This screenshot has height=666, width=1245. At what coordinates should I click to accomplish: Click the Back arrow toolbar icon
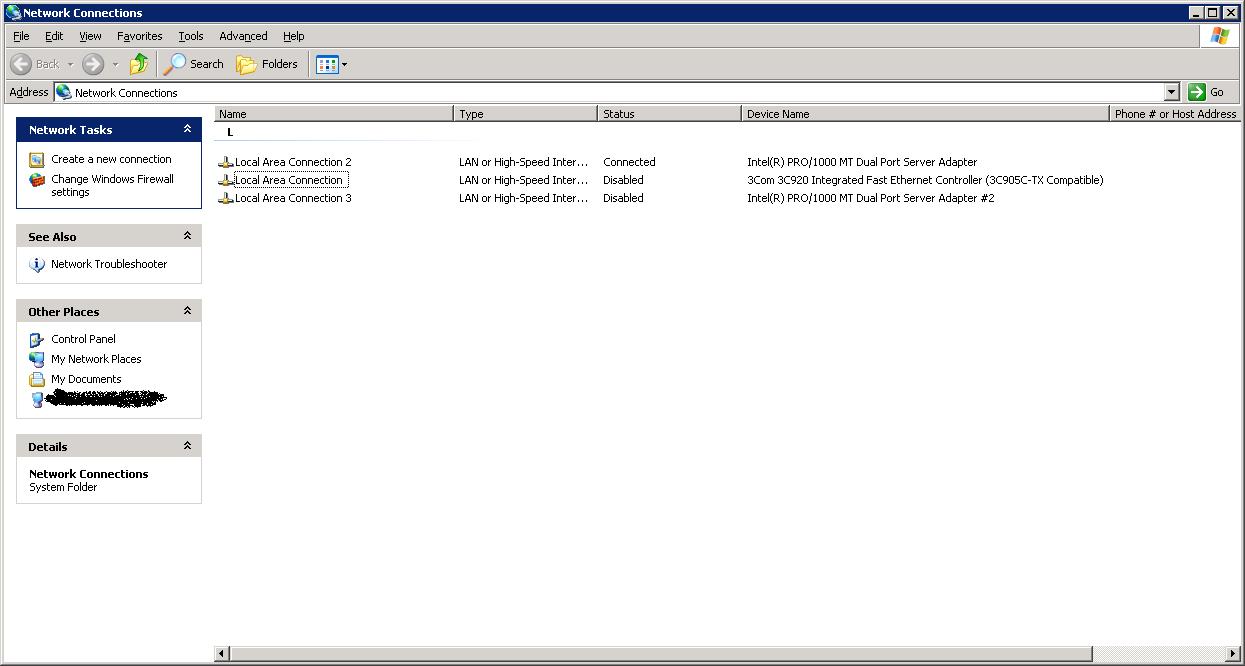point(21,64)
